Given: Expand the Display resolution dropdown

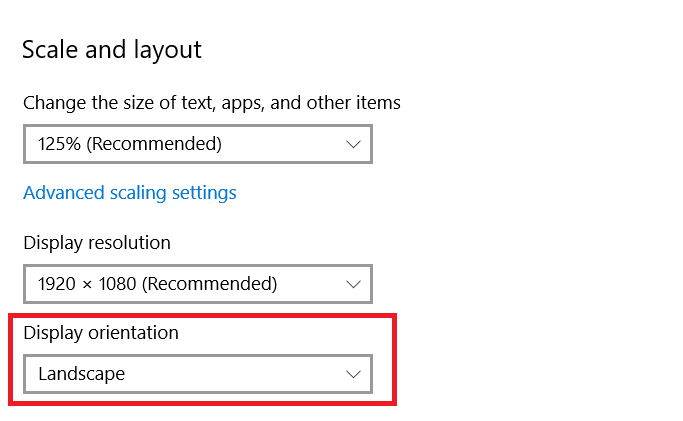Looking at the screenshot, I should coord(197,284).
